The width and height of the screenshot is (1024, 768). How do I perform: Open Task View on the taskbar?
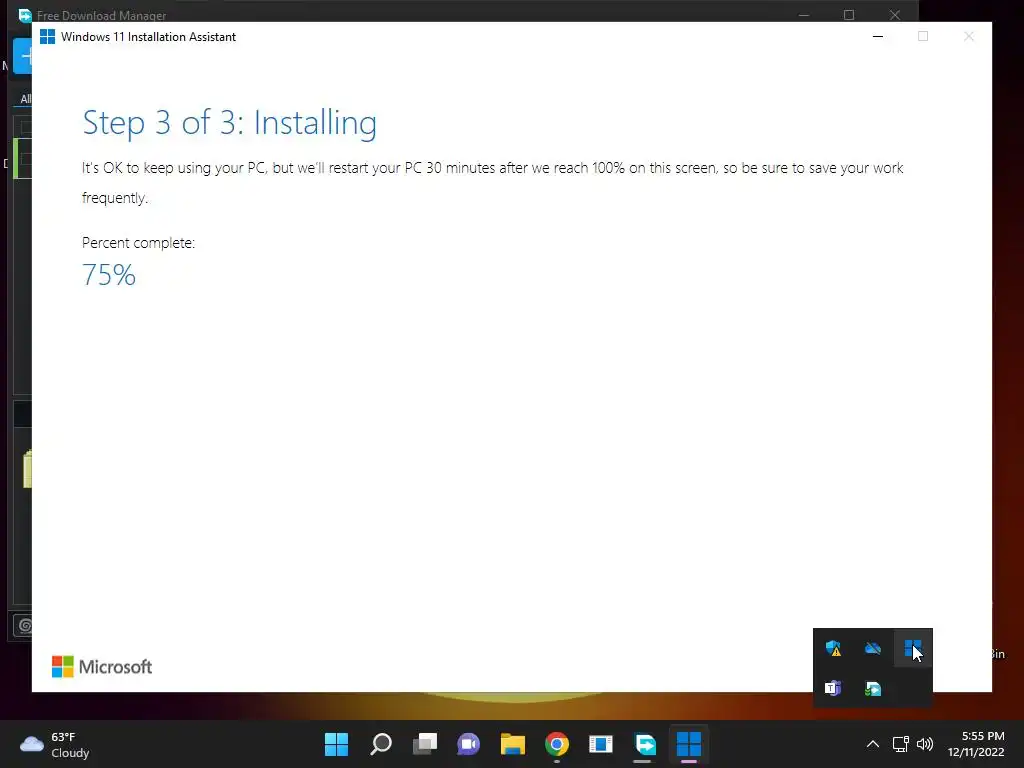pos(424,744)
